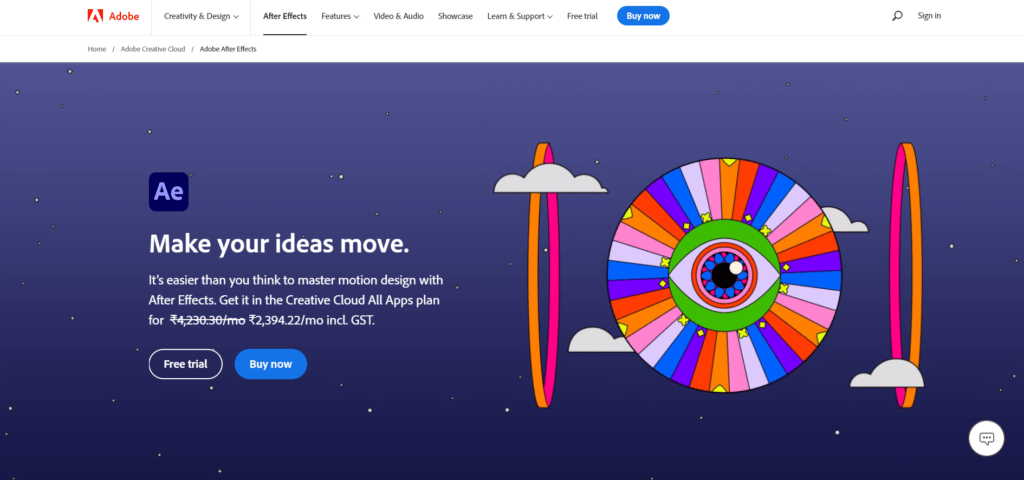The height and width of the screenshot is (480, 1024).
Task: Open the Video & Audio menu item
Action: coord(398,16)
